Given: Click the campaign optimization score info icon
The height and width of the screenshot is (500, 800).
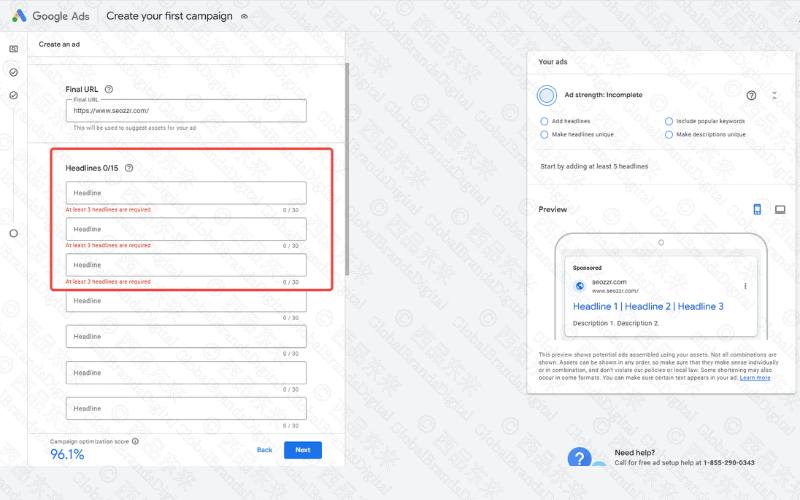Looking at the screenshot, I should (135, 440).
